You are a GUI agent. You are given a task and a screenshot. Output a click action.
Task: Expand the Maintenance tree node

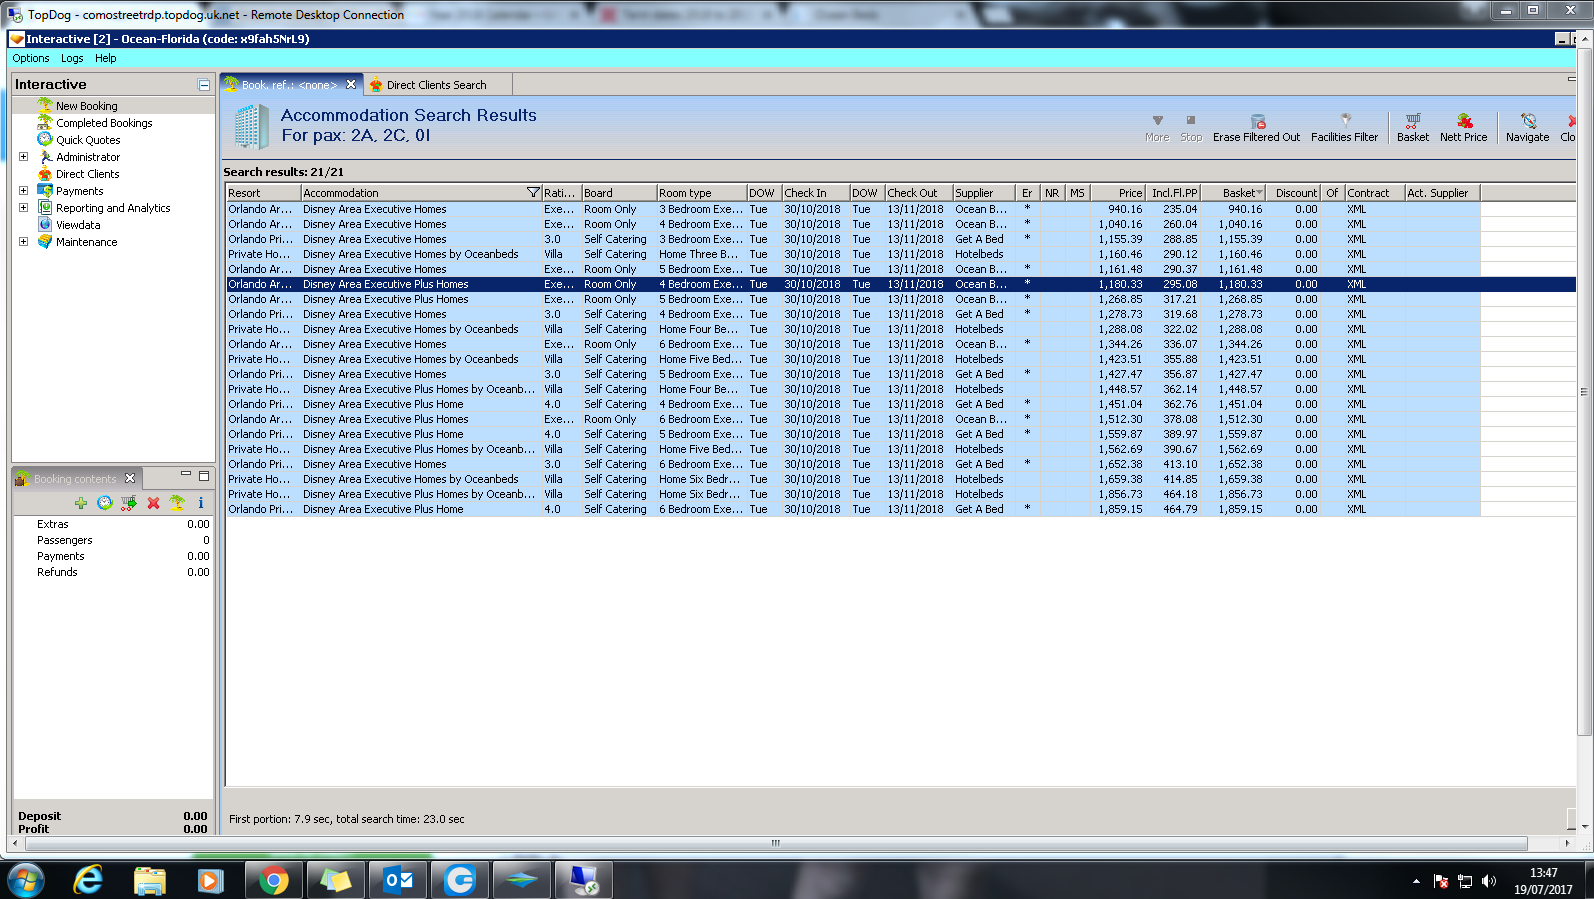(24, 242)
